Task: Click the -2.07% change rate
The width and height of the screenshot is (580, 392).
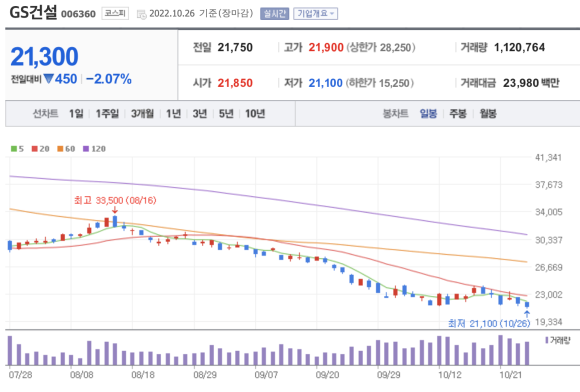Action: click(x=109, y=79)
